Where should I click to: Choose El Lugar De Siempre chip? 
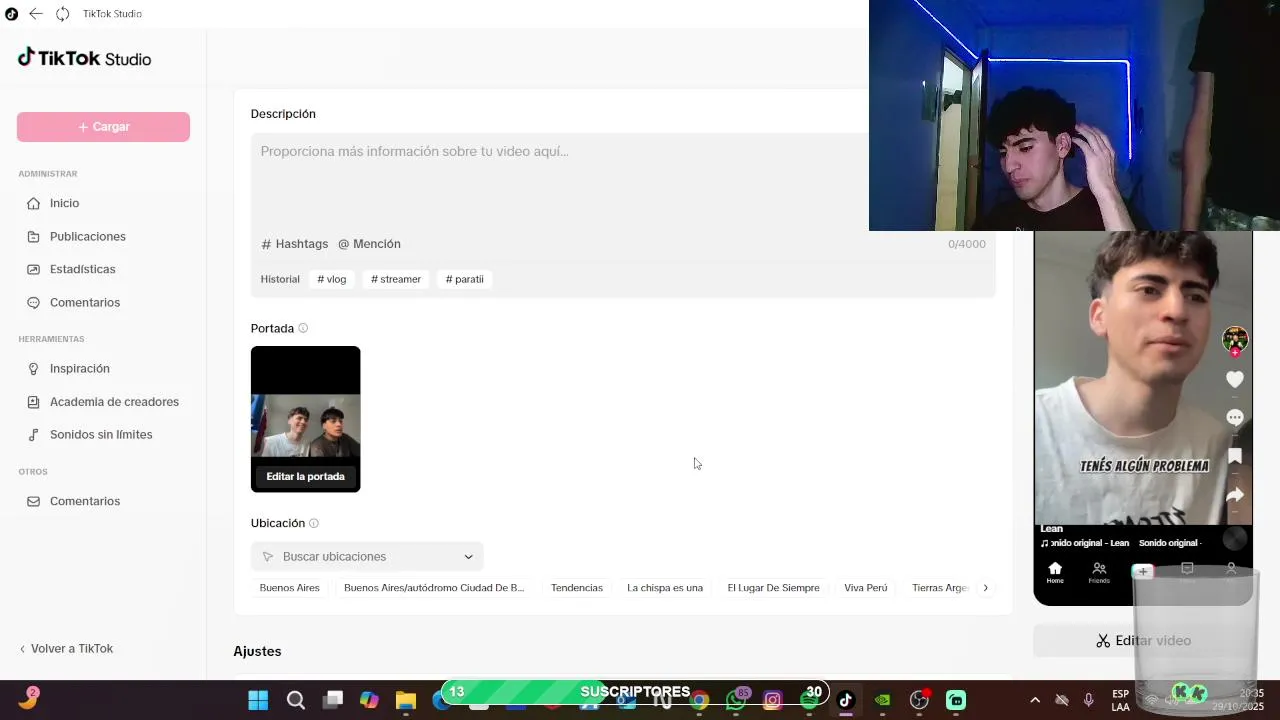(x=773, y=588)
